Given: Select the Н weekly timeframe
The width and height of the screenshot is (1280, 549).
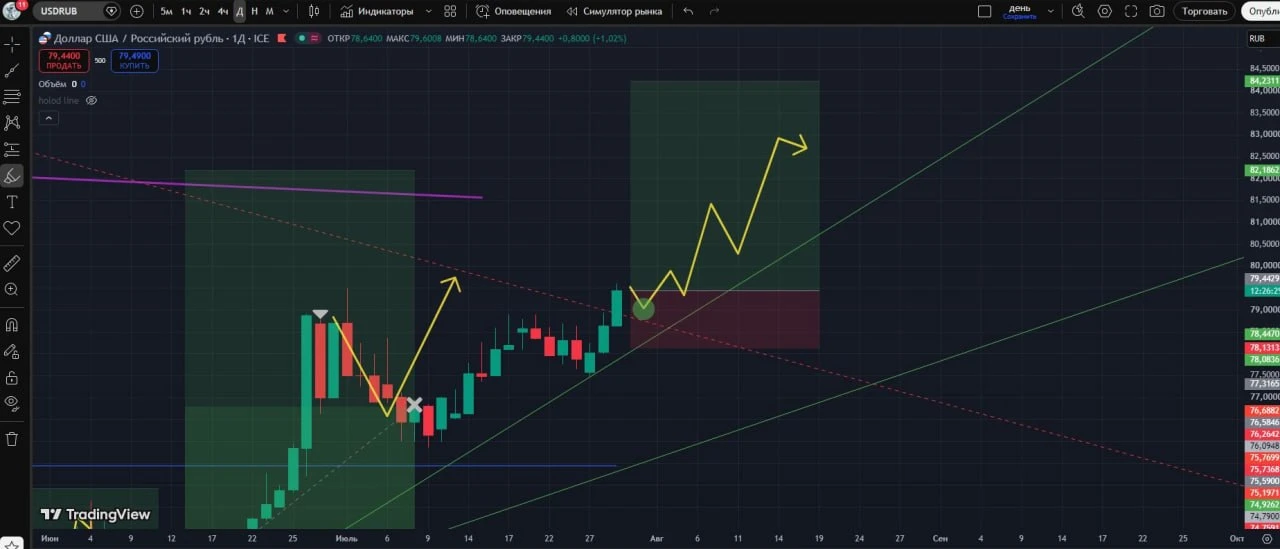Looking at the screenshot, I should point(254,11).
